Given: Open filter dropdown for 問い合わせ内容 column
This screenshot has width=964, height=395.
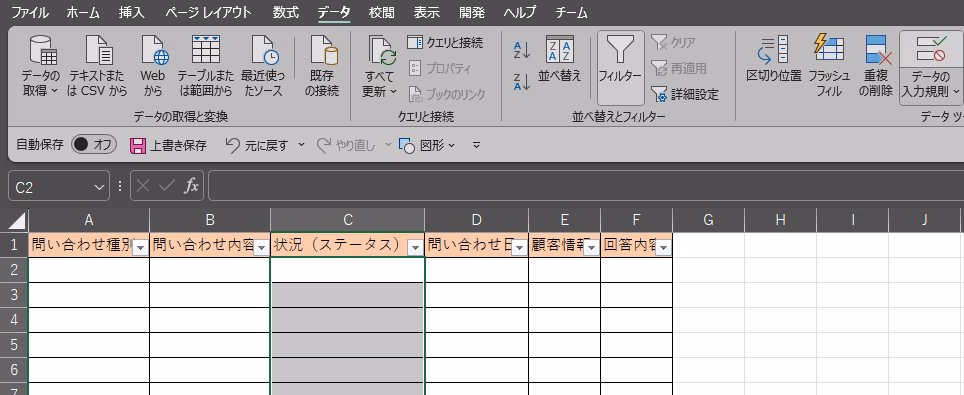Looking at the screenshot, I should pos(262,247).
